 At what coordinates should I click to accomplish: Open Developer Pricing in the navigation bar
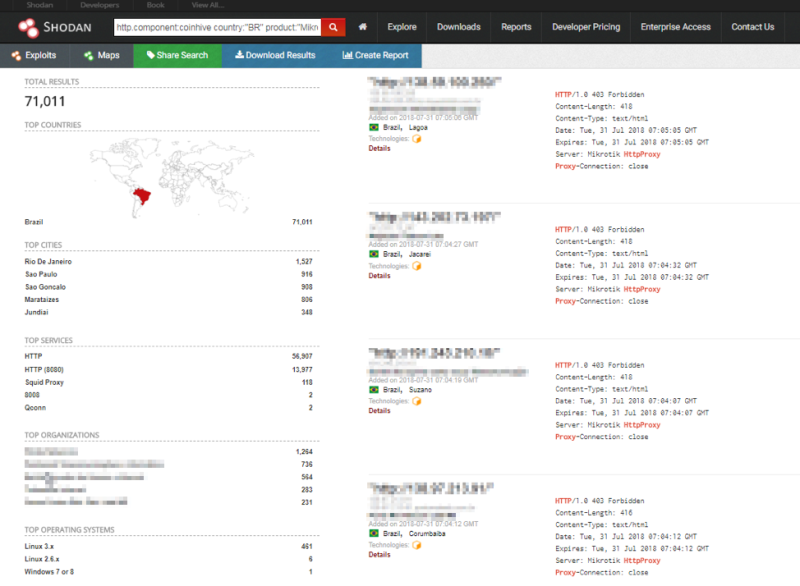coord(586,27)
